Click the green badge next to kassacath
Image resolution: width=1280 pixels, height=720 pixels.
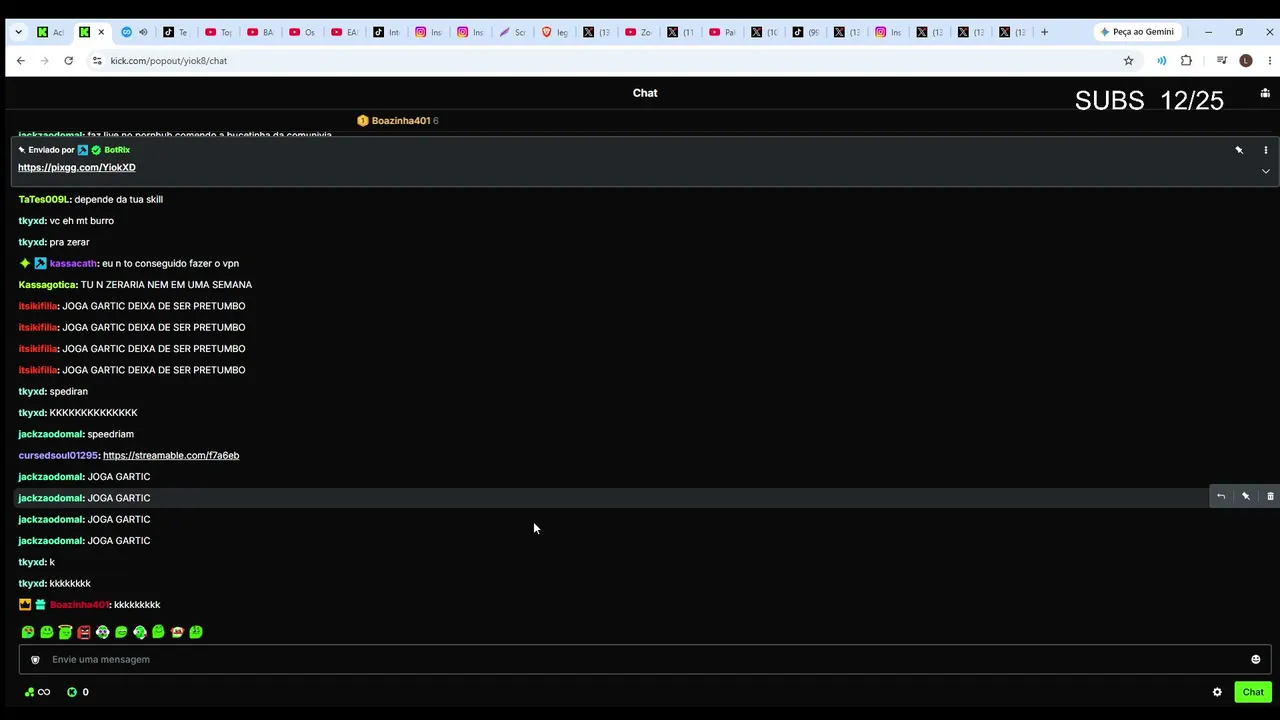(25, 263)
